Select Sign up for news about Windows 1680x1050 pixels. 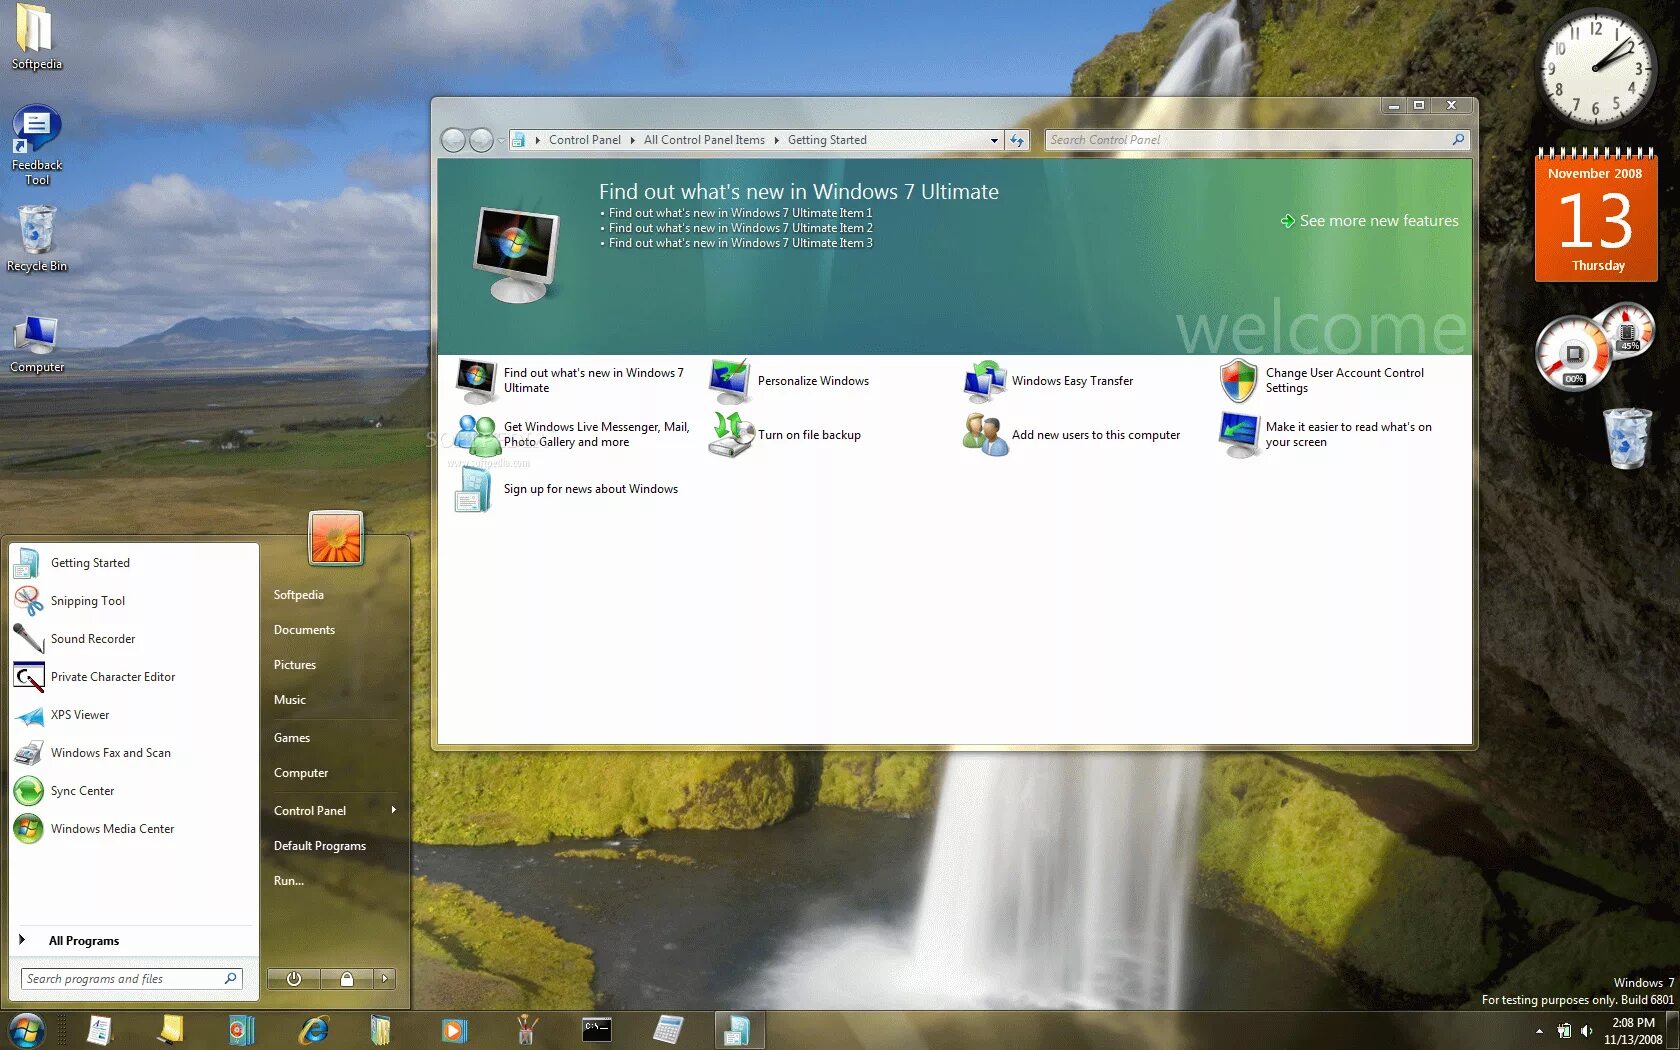[x=567, y=489]
